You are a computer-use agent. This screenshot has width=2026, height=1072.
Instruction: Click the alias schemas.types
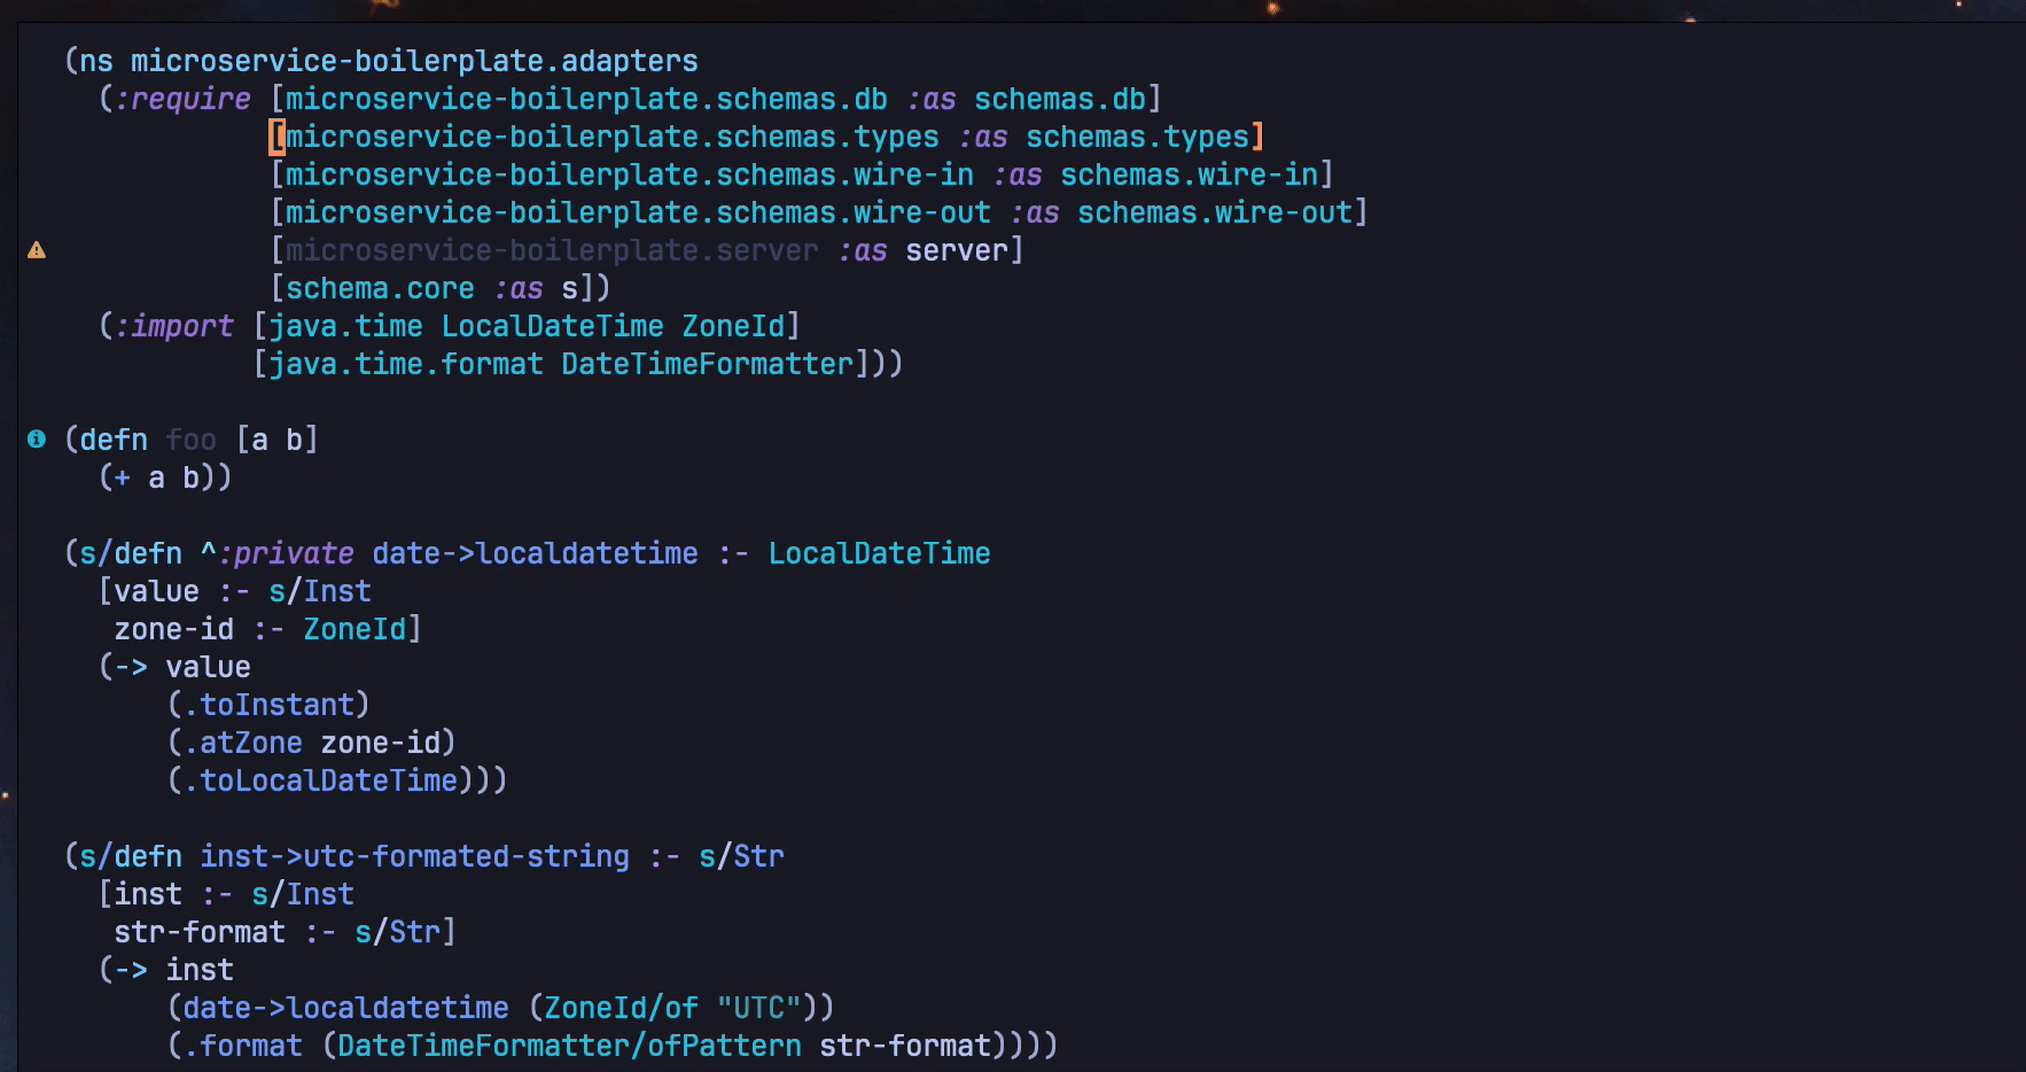coord(1137,137)
